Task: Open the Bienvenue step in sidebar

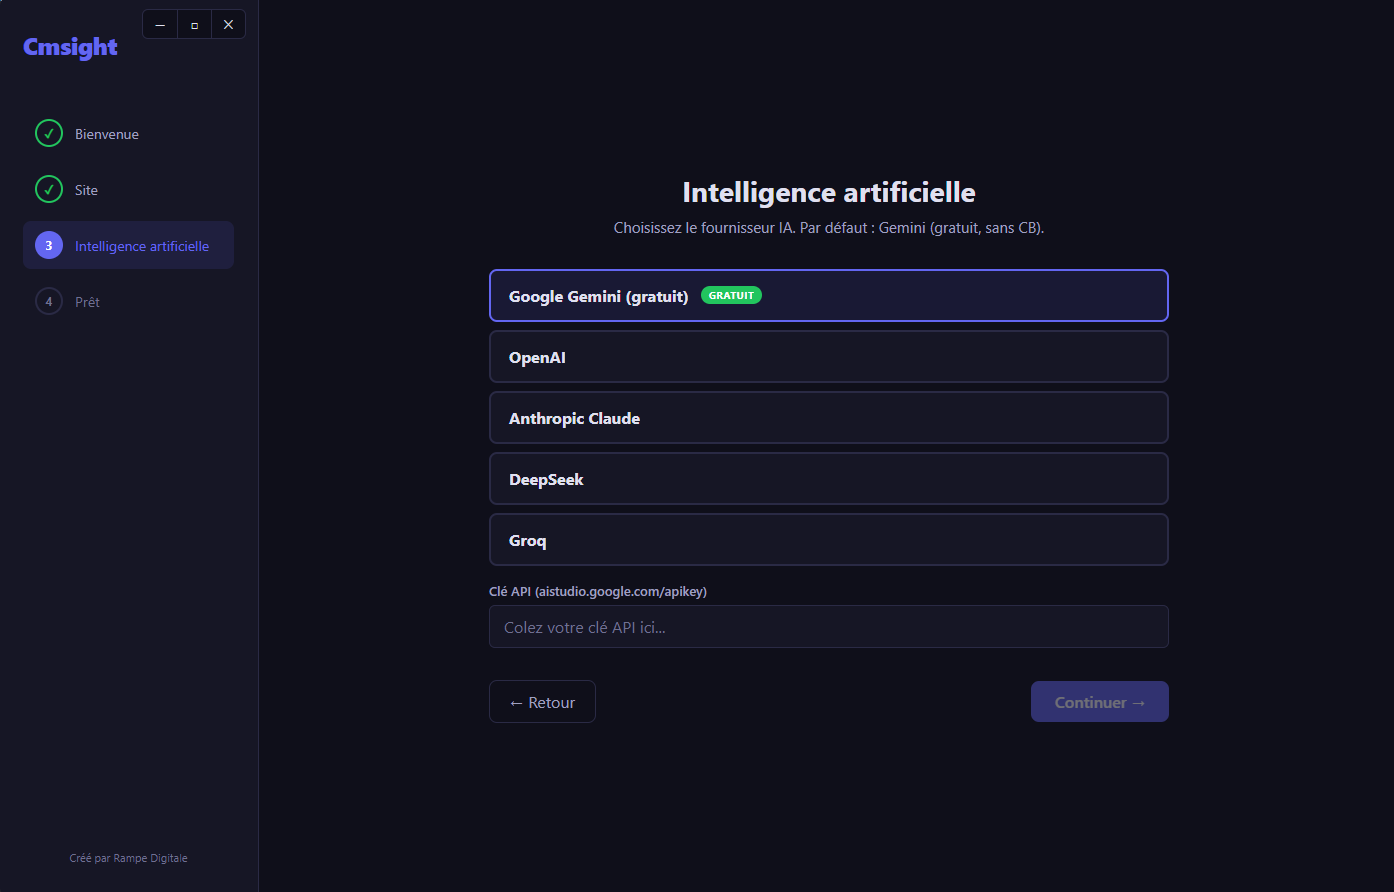Action: [128, 134]
